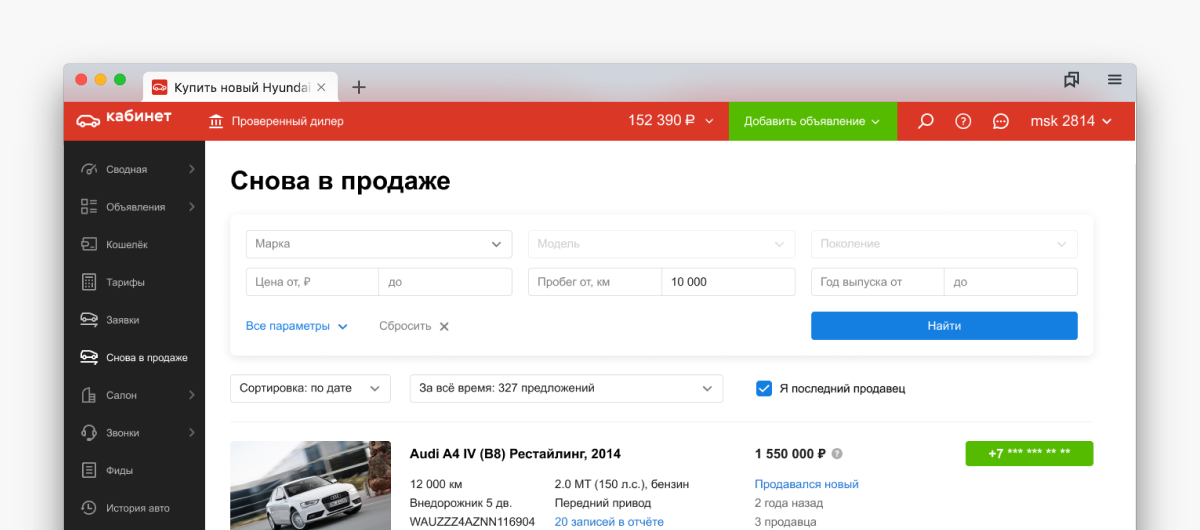The height and width of the screenshot is (530, 1200).
Task: Click Салон building icon
Action: point(88,395)
